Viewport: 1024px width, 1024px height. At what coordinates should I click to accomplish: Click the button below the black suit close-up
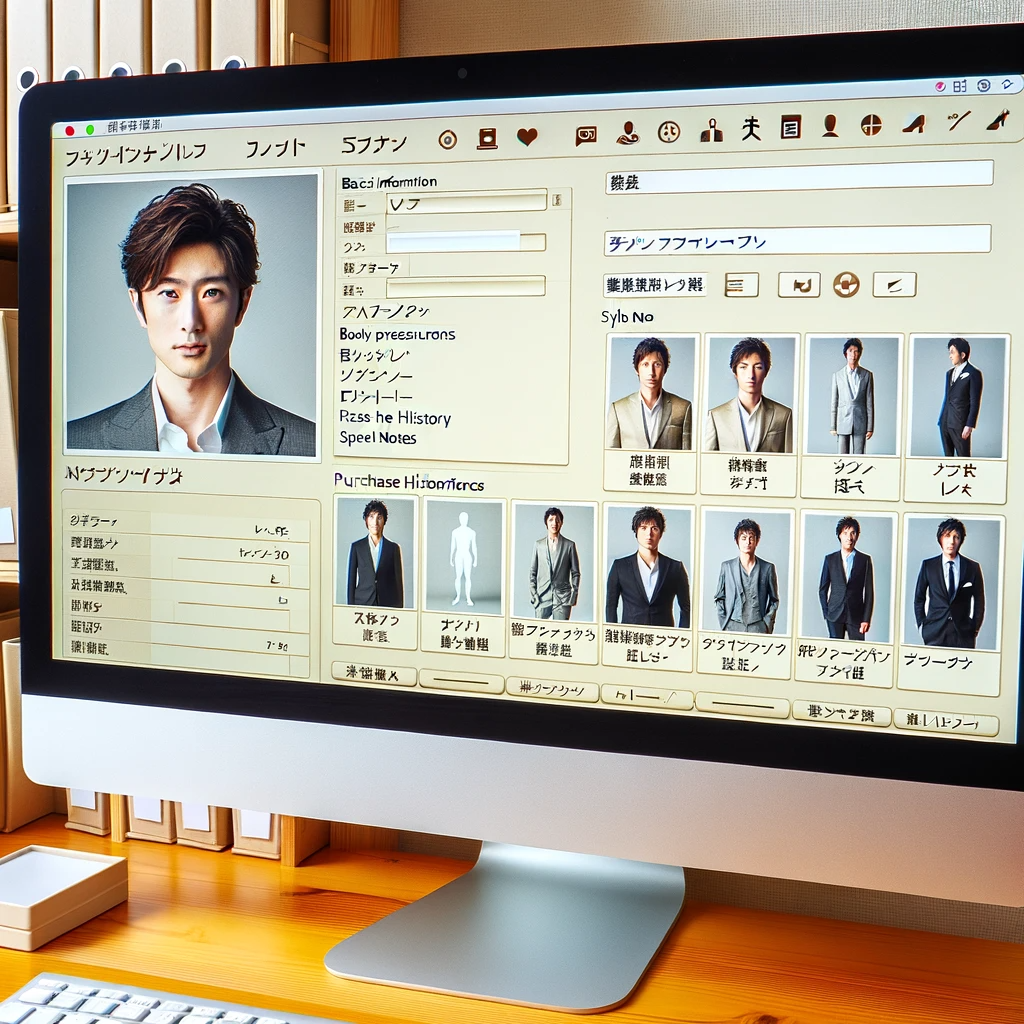click(647, 697)
